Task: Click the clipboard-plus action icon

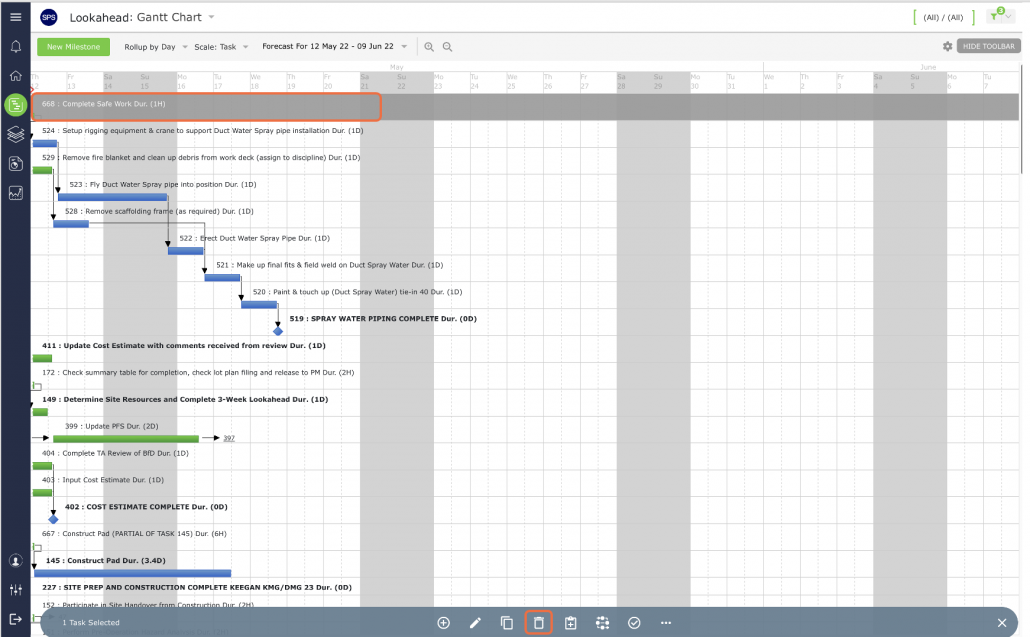Action: 571,623
